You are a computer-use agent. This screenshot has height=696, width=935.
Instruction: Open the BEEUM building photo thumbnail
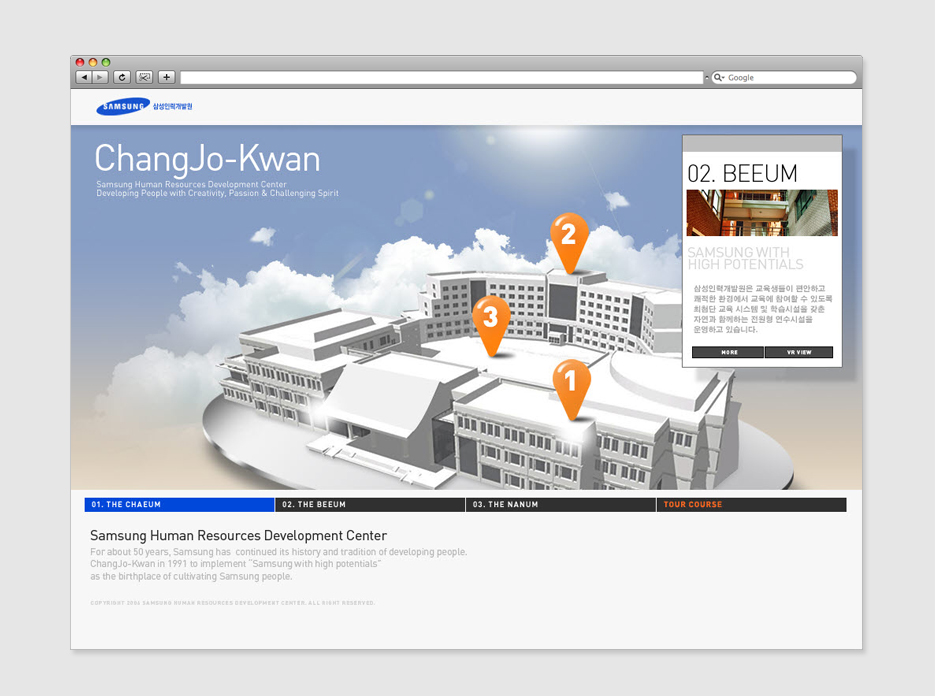pyautogui.click(x=762, y=213)
